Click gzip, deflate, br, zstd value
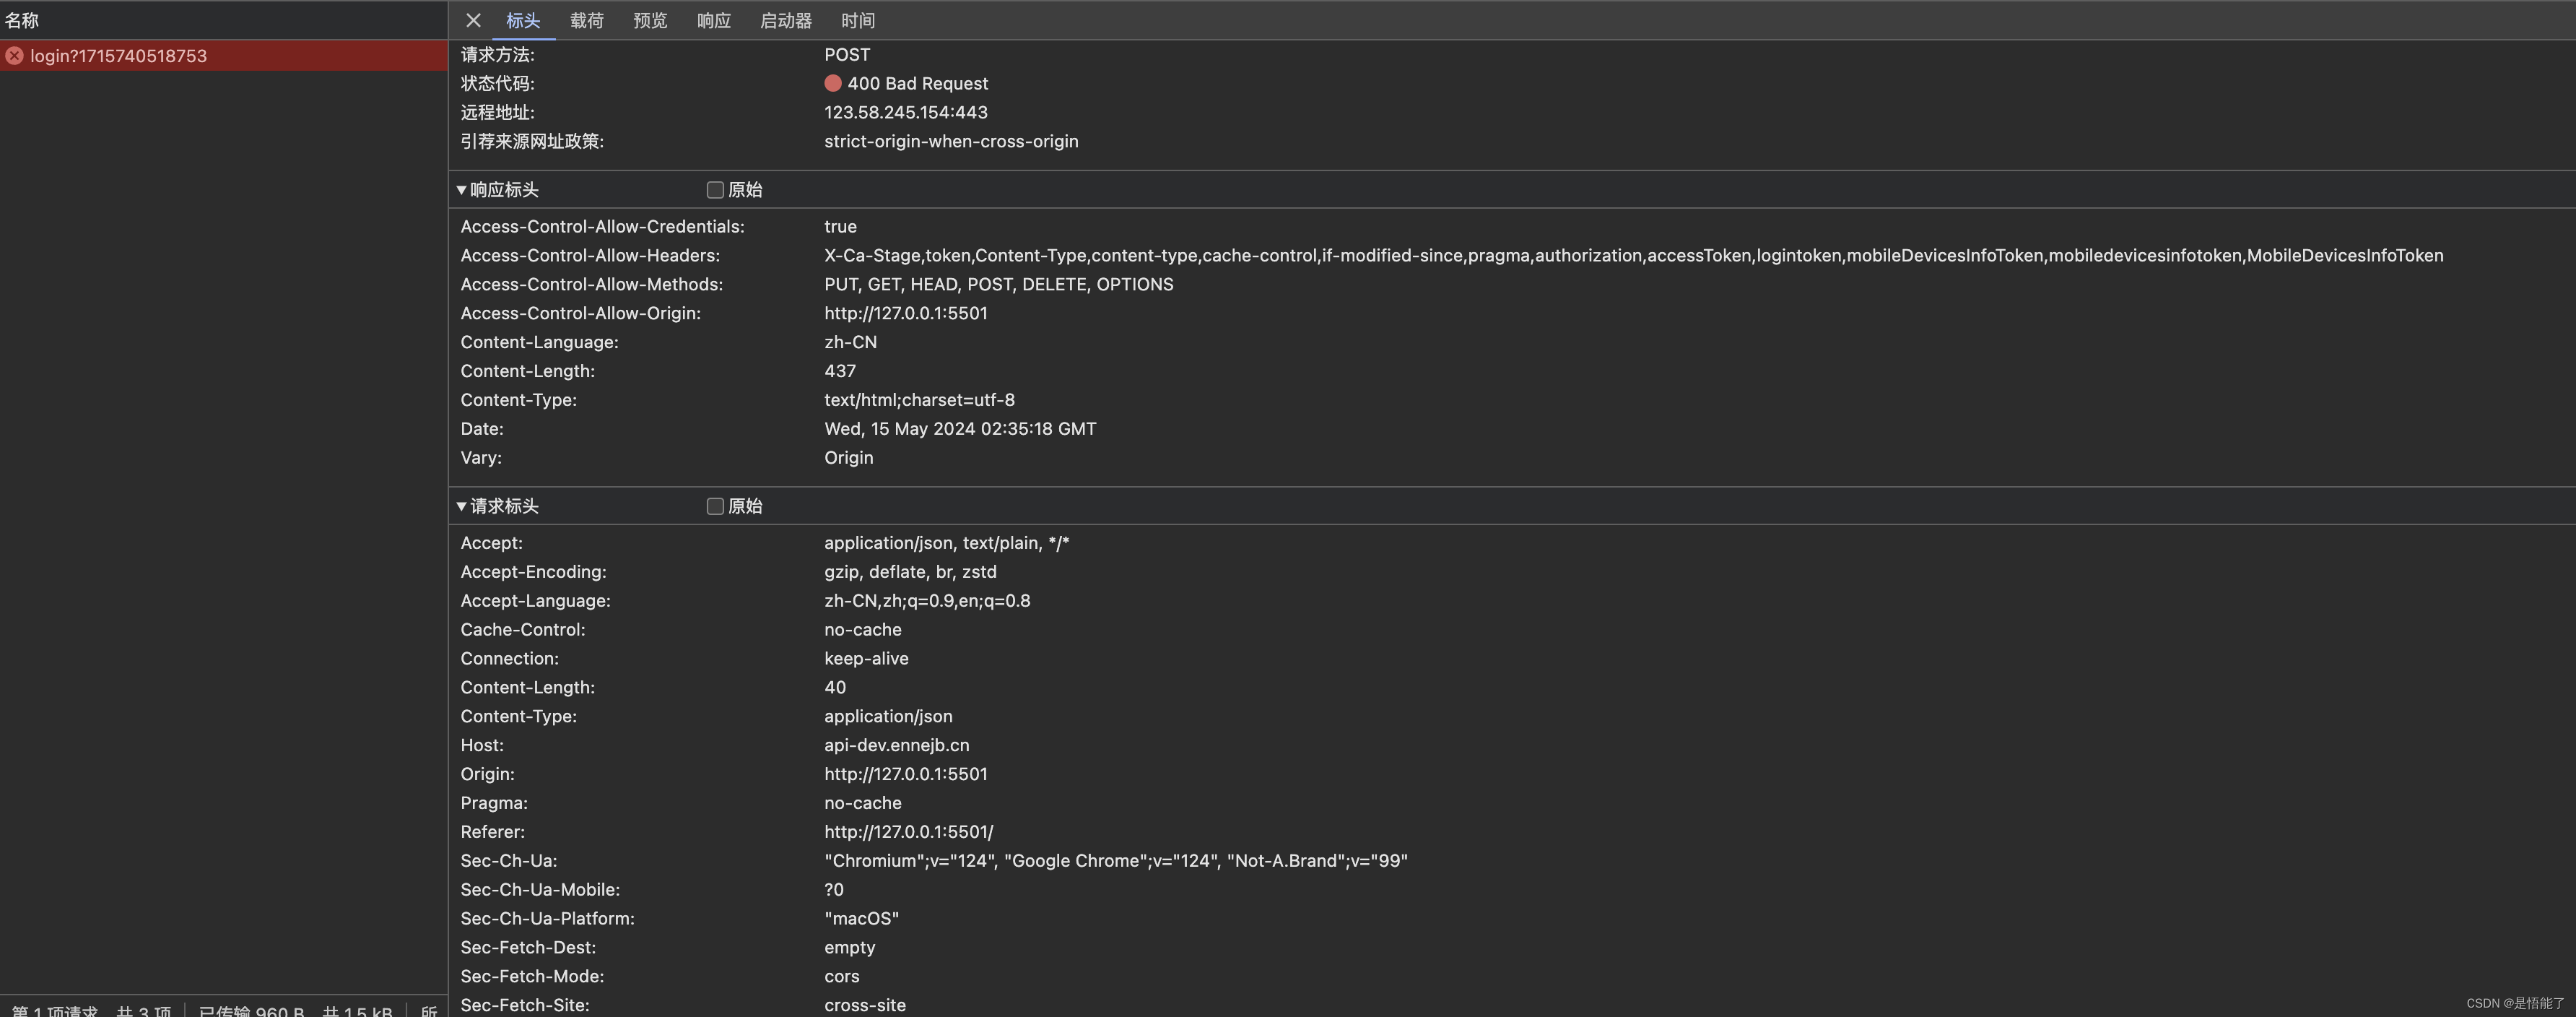 [910, 572]
